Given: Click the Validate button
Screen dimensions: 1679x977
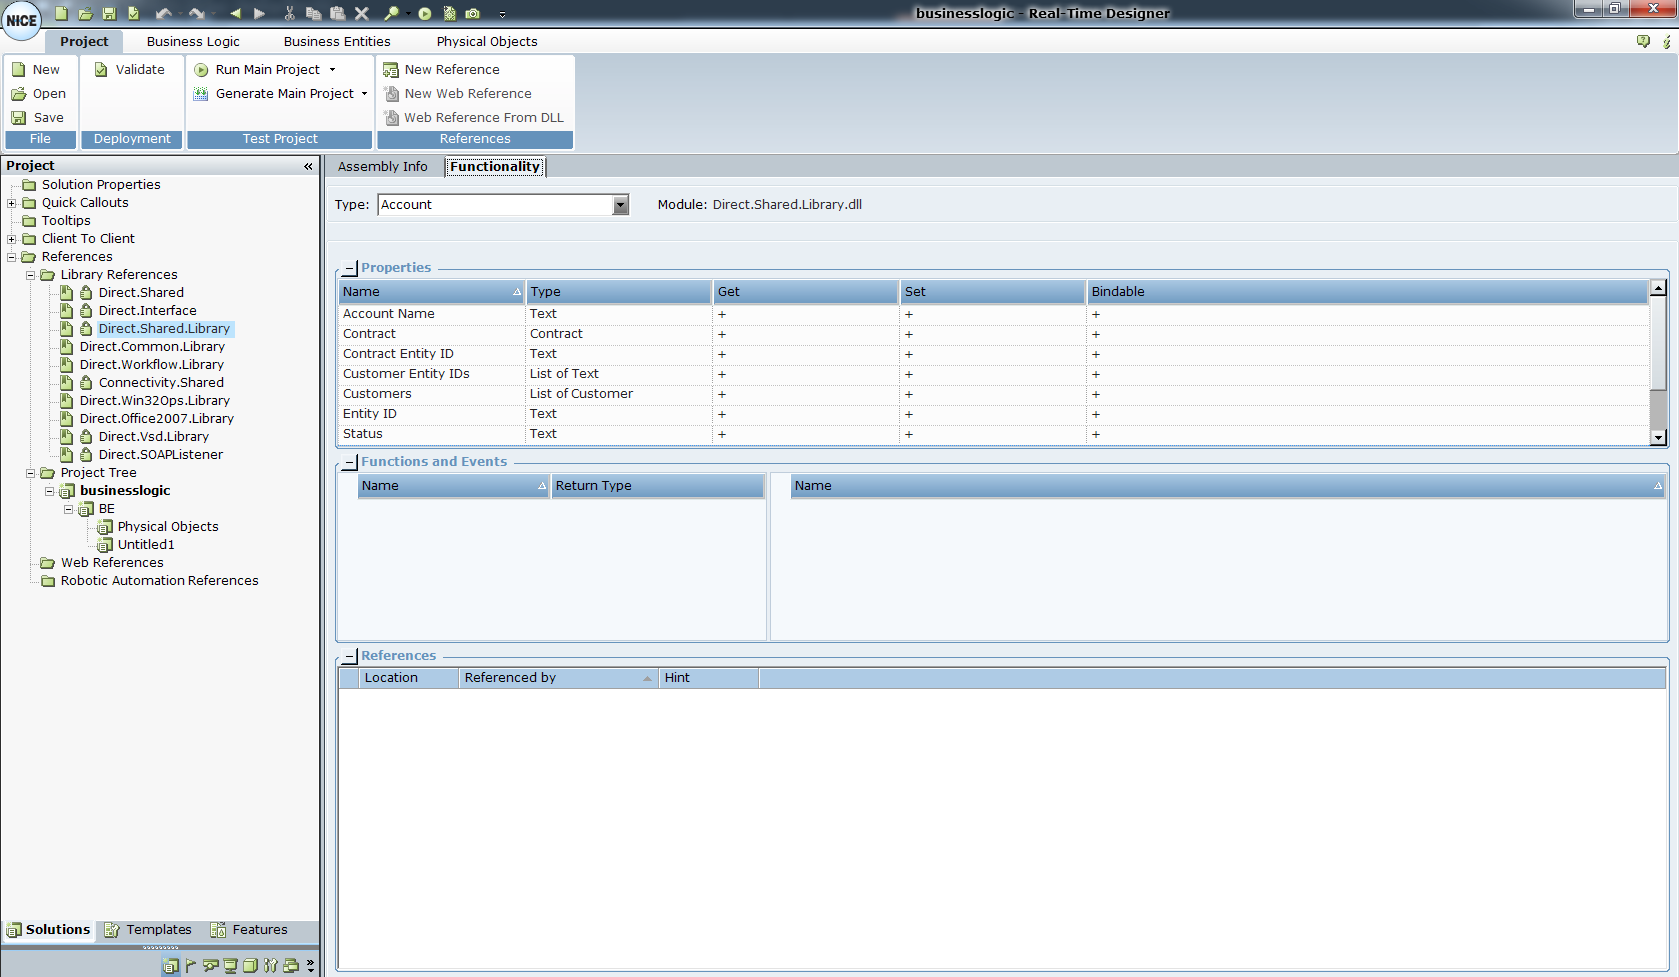Looking at the screenshot, I should click(130, 70).
